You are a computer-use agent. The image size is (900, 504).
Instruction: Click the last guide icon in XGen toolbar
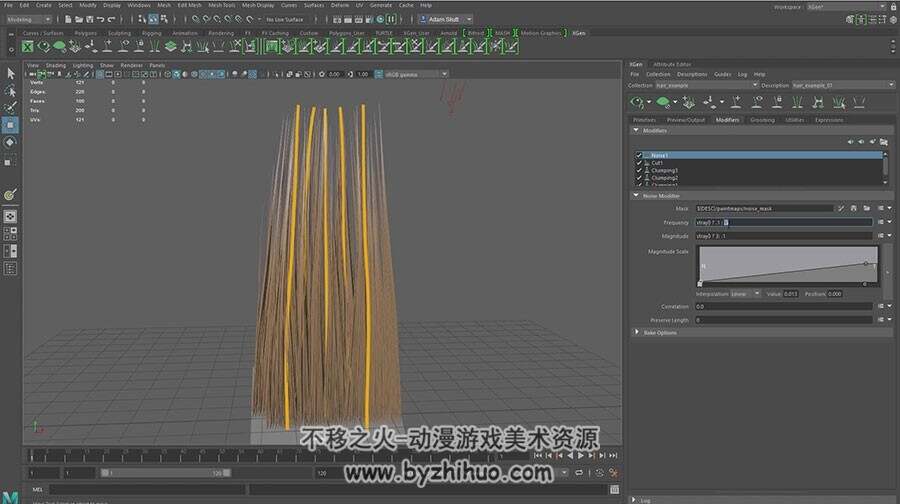pos(859,102)
